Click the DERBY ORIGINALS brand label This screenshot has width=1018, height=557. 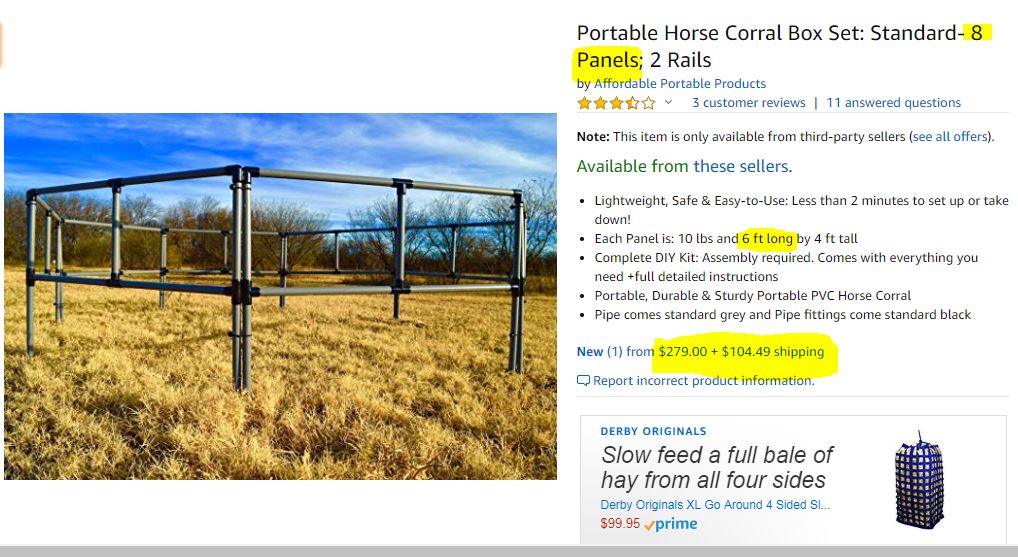pos(653,432)
